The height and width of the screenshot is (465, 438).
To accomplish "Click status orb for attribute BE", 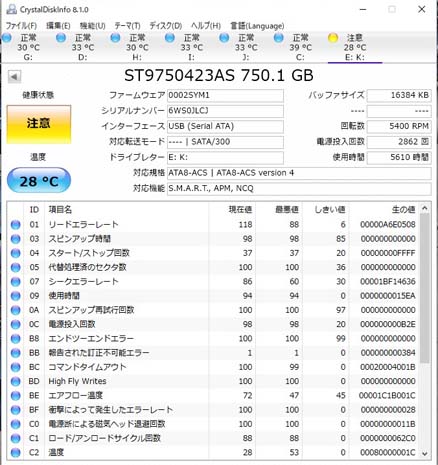I will [x=15, y=396].
